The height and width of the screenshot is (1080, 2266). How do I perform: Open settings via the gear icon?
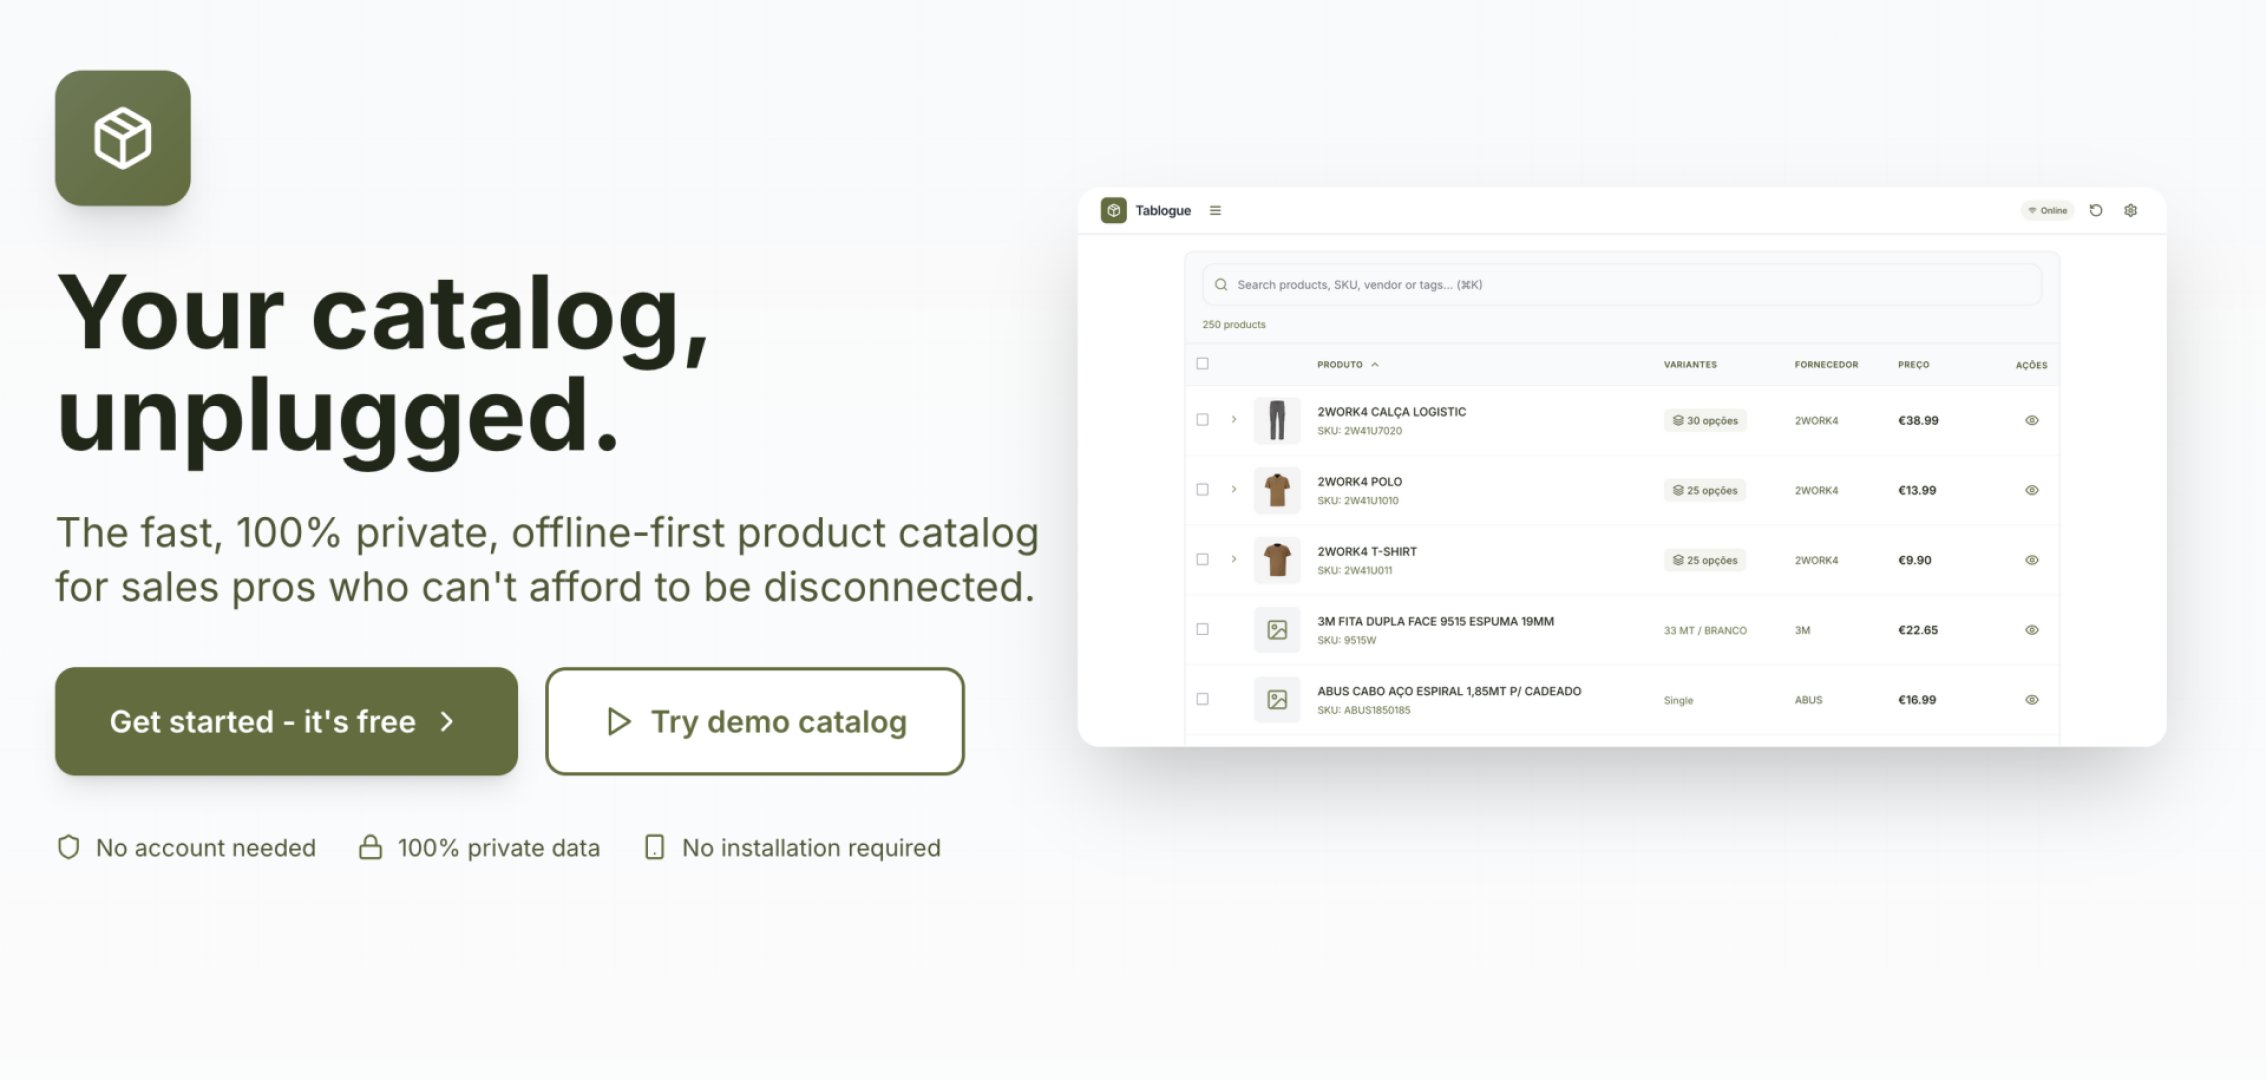2131,211
